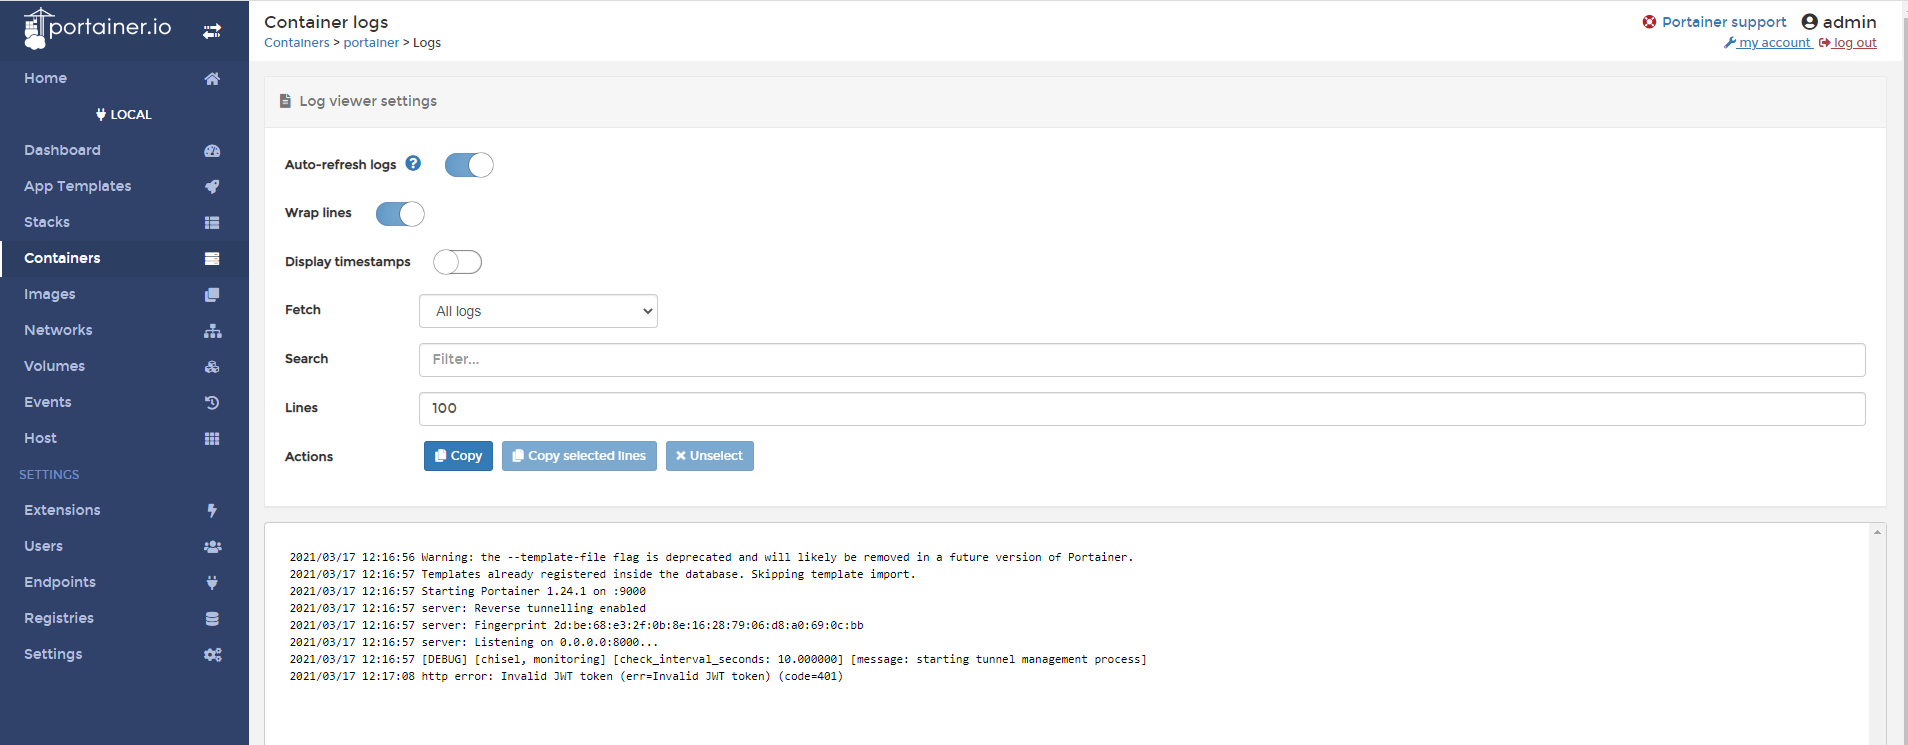
Task: Select the '[DEBUG] [chisel, monitoring]' log line
Action: coord(718,659)
